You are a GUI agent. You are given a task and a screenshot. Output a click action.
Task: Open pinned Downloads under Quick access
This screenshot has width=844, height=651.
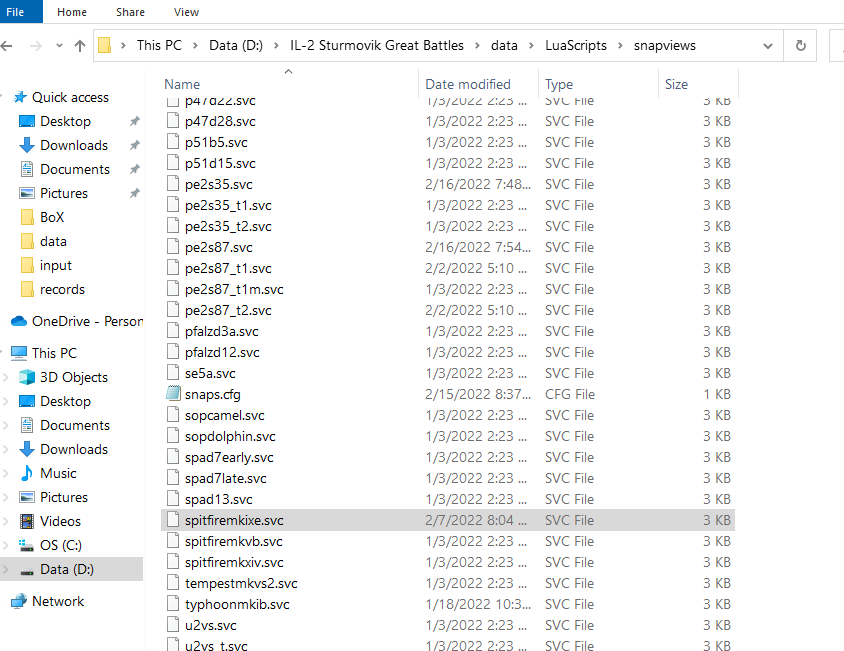pos(74,145)
